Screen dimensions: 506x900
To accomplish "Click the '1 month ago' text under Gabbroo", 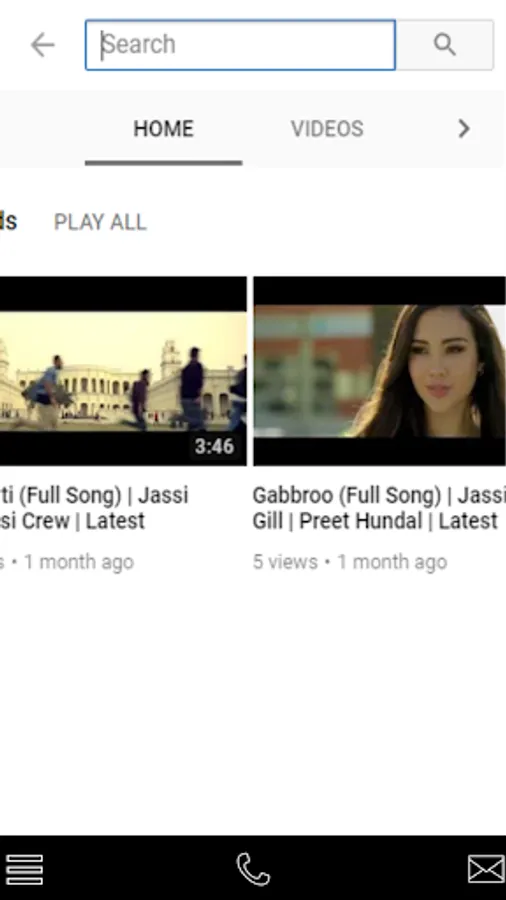I will (392, 562).
